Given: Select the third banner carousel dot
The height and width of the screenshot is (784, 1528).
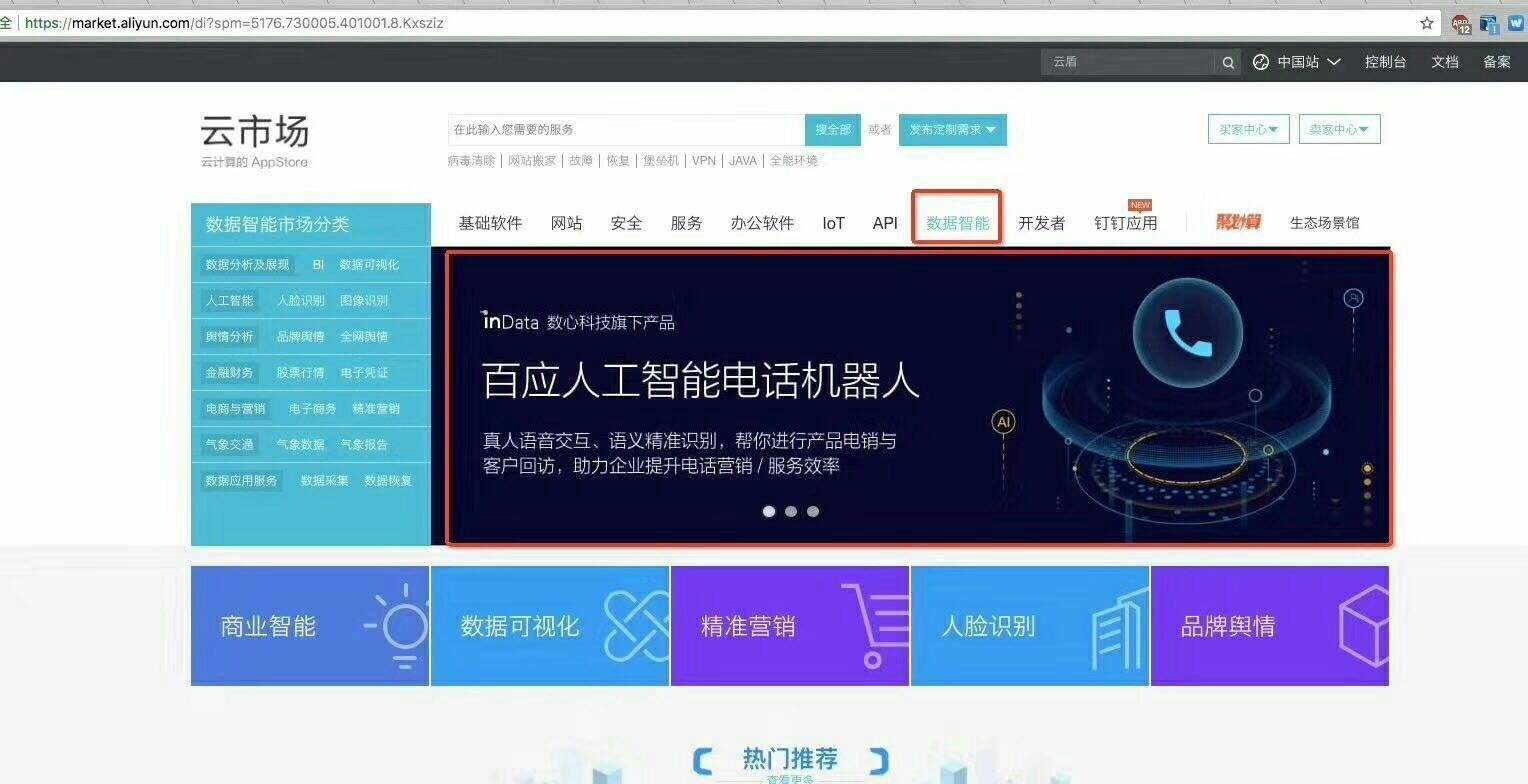Looking at the screenshot, I should (x=813, y=511).
